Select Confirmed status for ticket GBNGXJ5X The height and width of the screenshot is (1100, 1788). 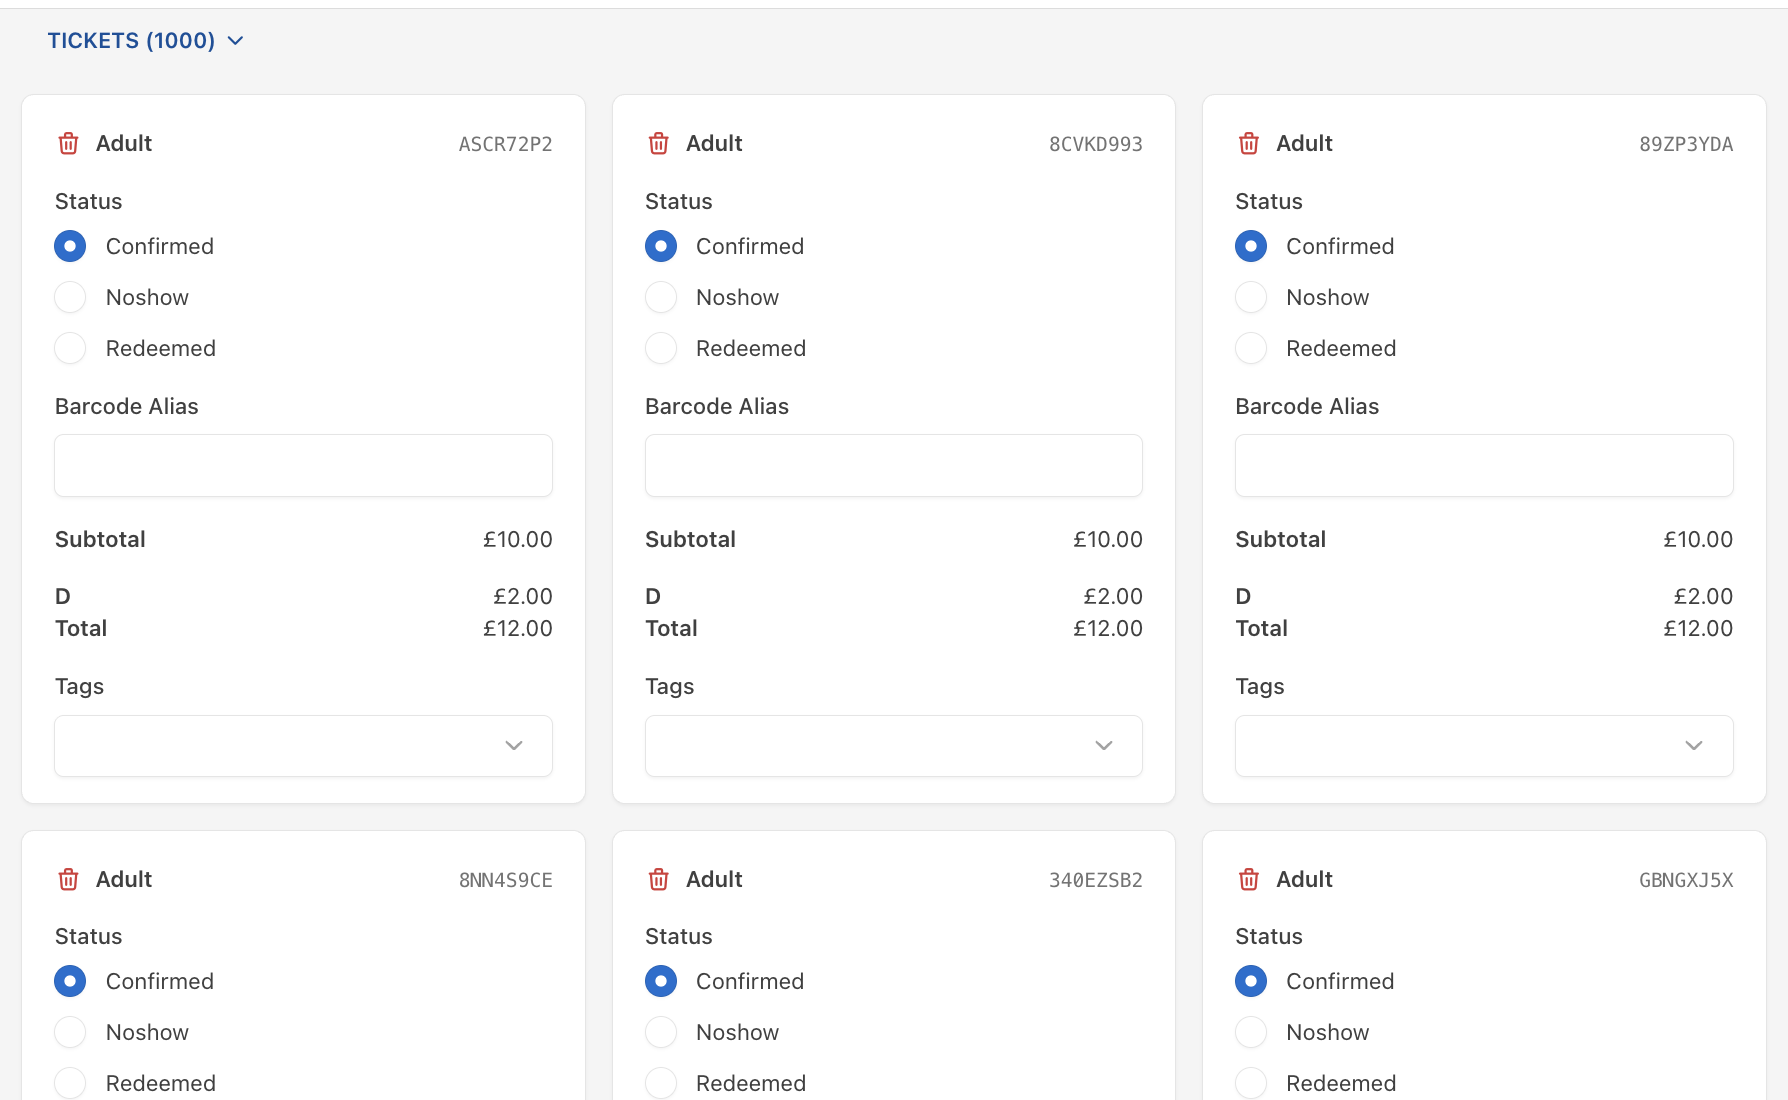[1251, 981]
